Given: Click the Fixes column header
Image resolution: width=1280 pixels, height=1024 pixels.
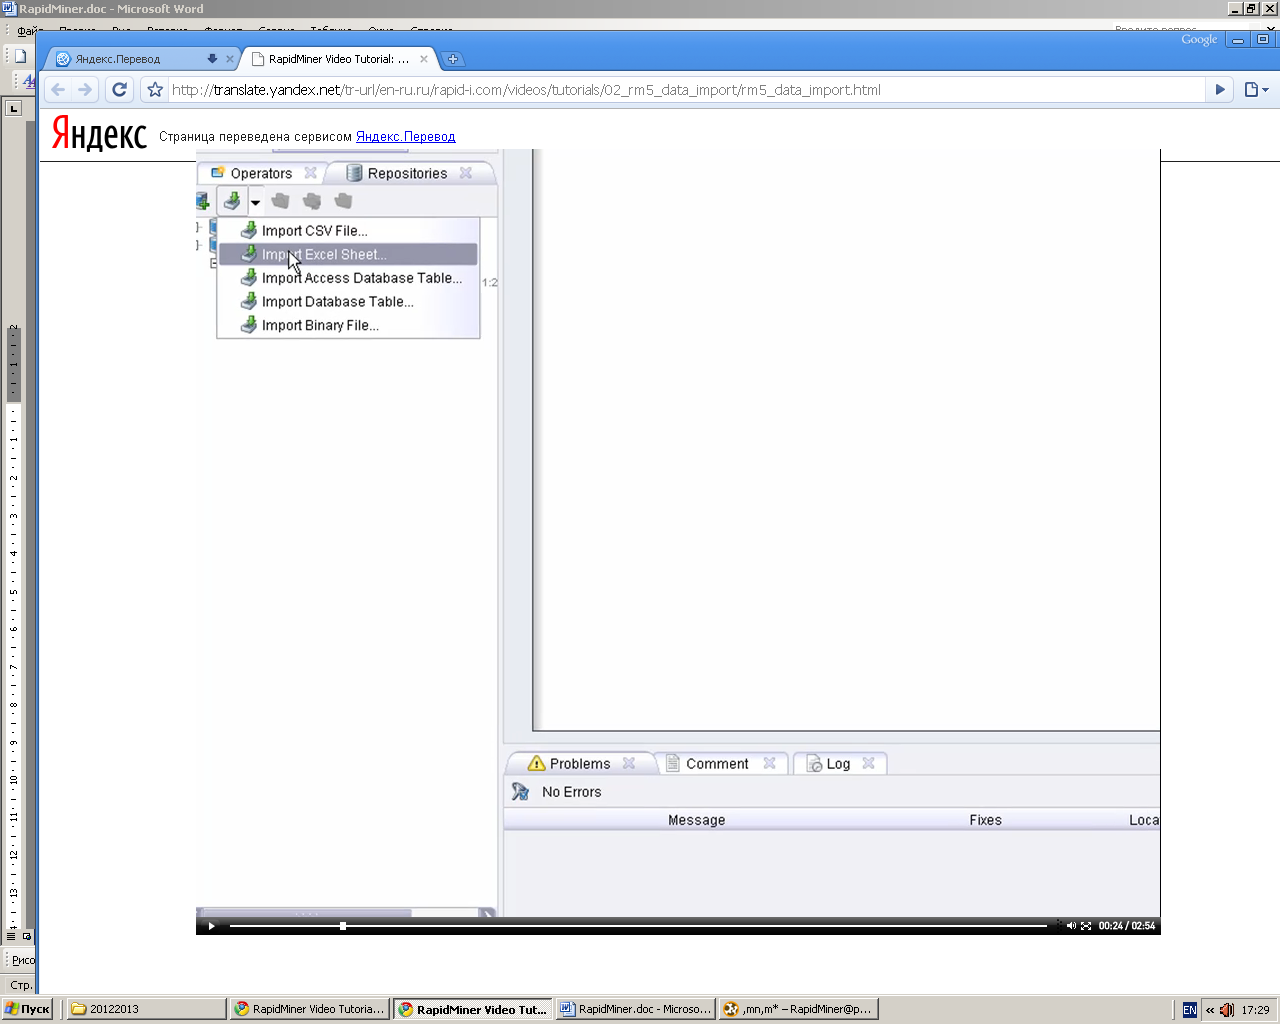Looking at the screenshot, I should tap(985, 820).
